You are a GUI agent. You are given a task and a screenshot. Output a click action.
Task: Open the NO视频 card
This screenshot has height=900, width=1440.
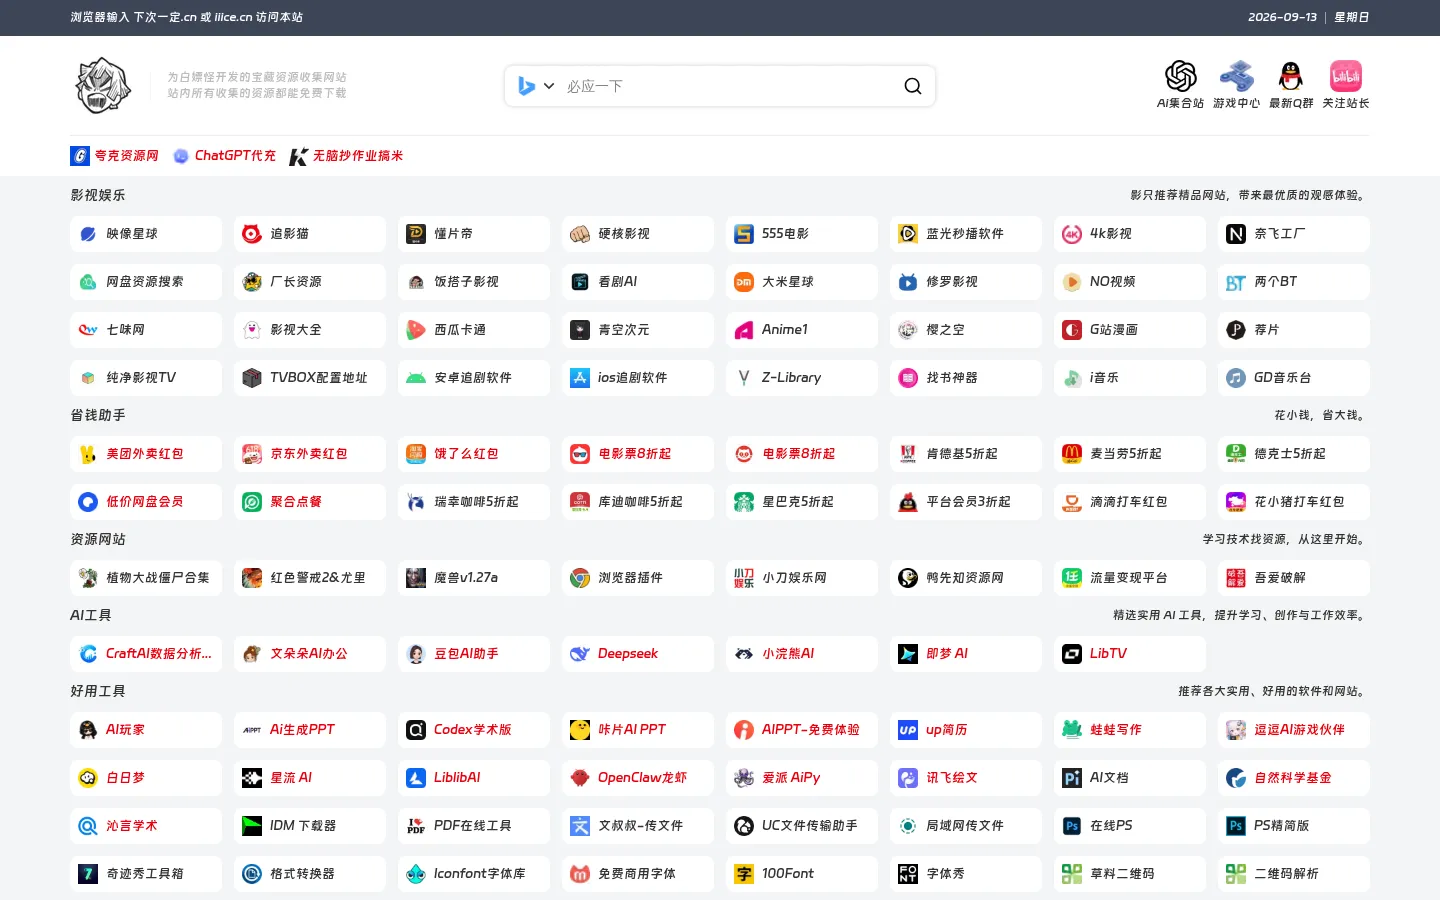(1130, 282)
